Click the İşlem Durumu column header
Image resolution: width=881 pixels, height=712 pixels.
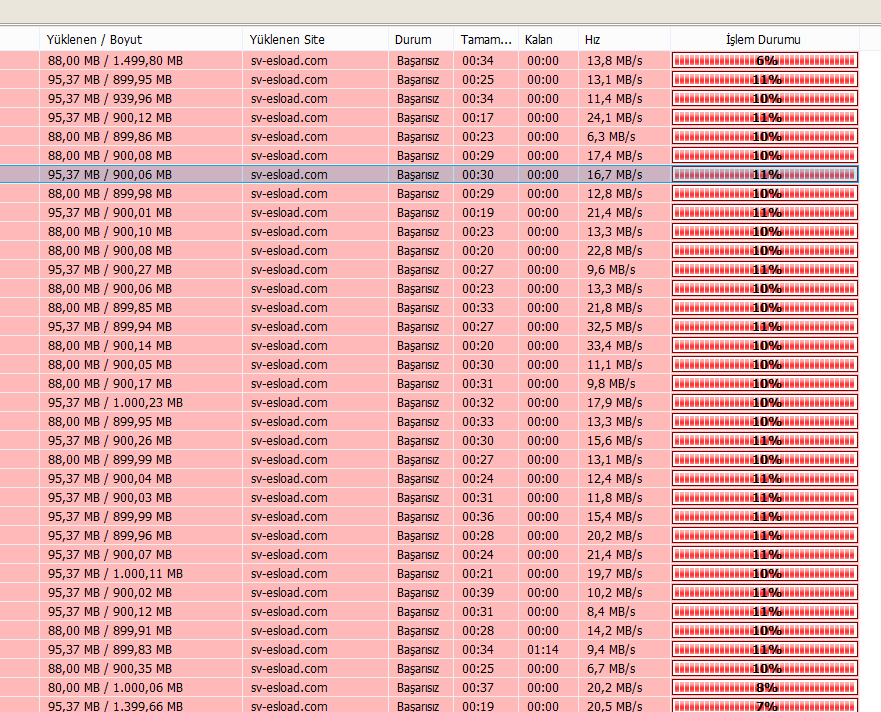point(764,39)
